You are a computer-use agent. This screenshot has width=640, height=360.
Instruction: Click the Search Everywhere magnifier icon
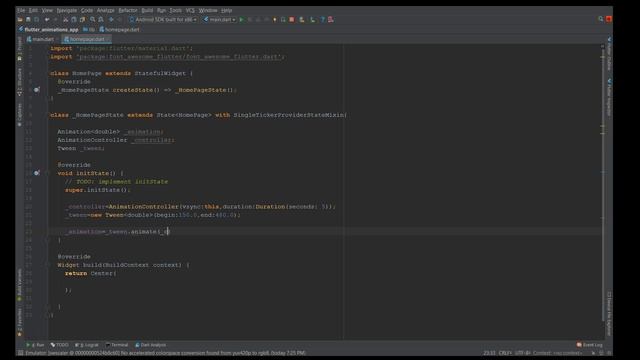[600, 19]
